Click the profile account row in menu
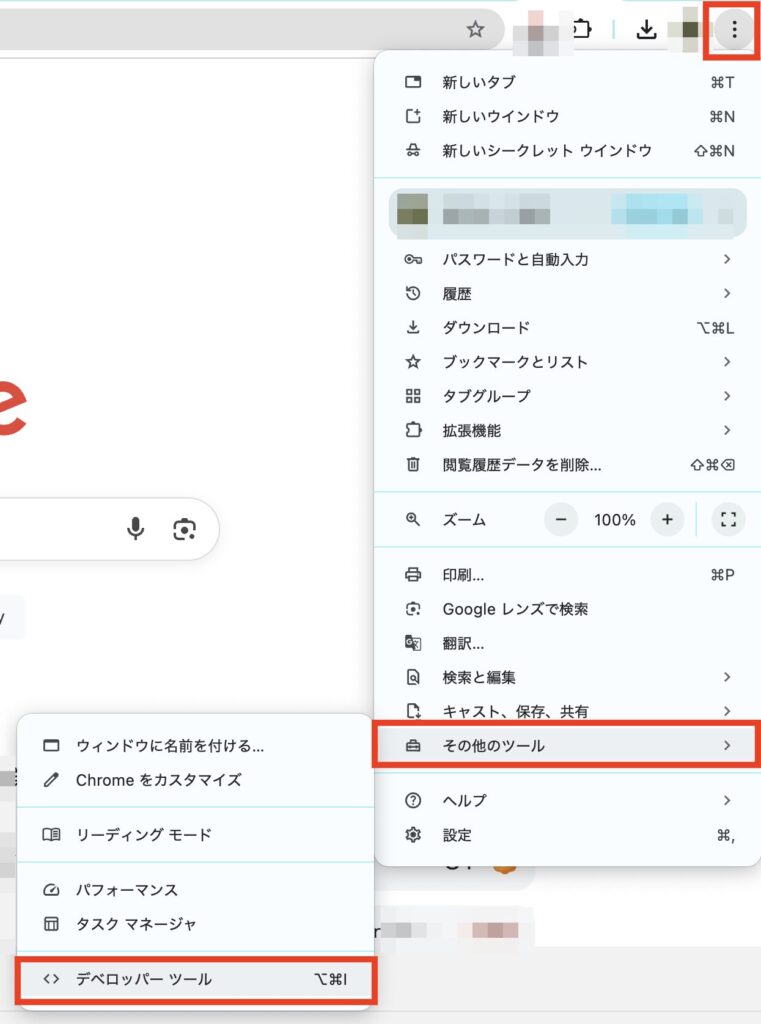 [567, 212]
